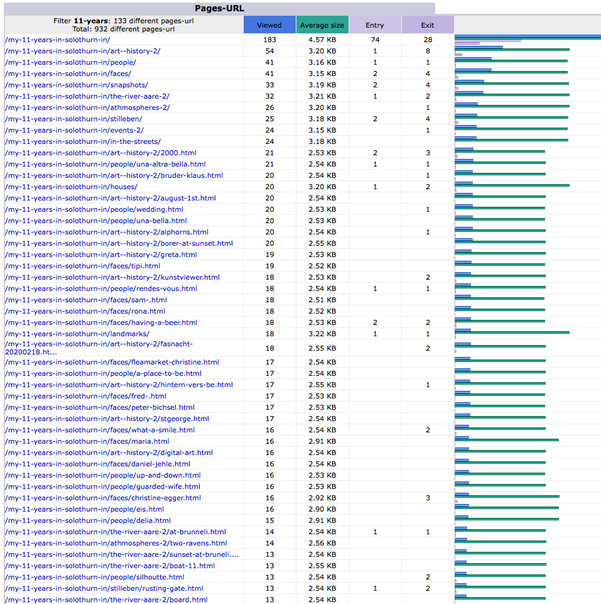
Task: Open the faces/tipi.html link
Action: [x=82, y=266]
